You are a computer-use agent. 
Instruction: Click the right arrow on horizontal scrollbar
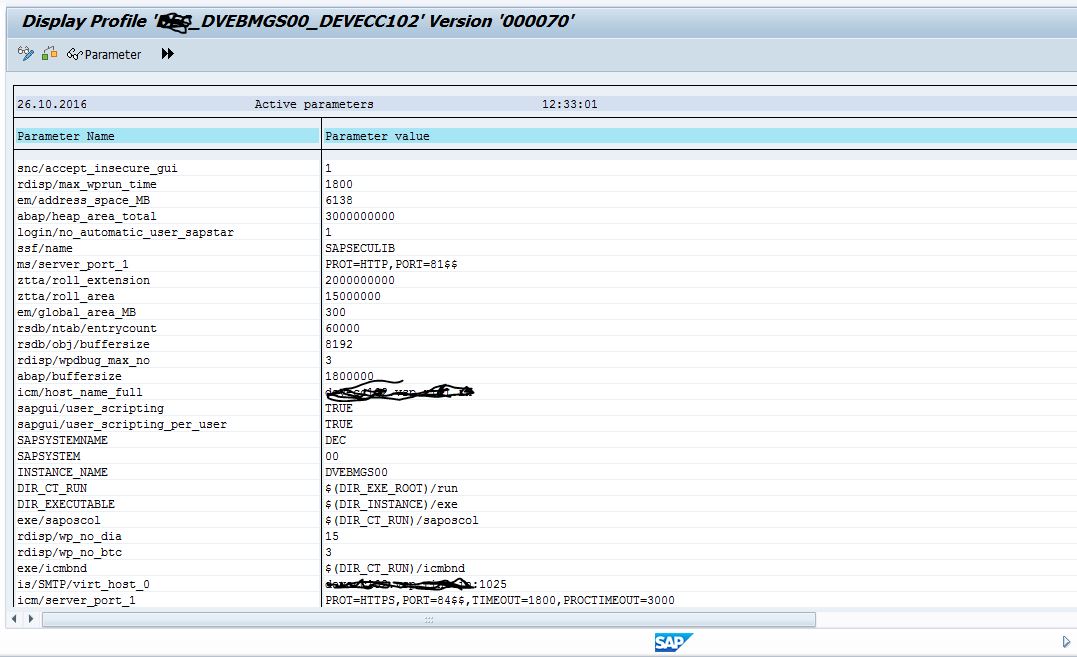[x=30, y=619]
